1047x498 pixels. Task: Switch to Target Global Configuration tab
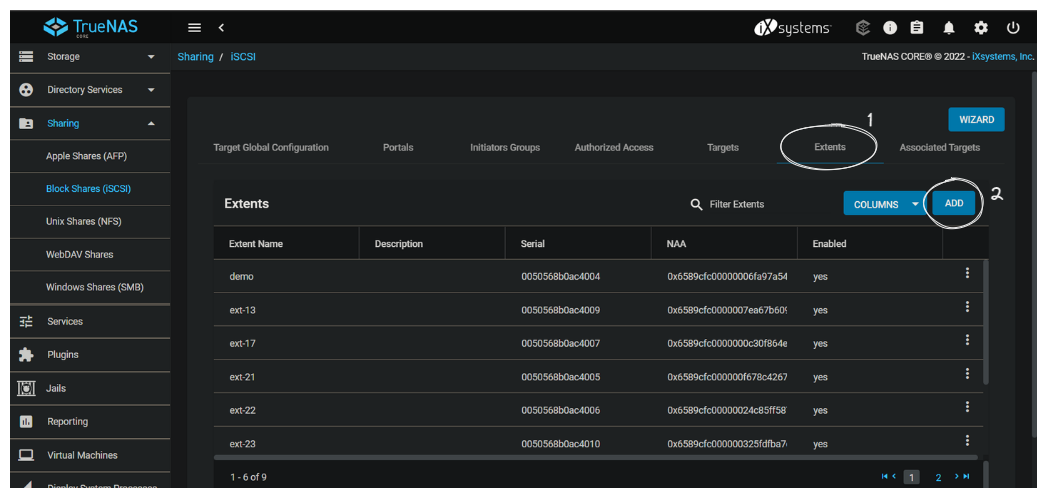click(270, 148)
